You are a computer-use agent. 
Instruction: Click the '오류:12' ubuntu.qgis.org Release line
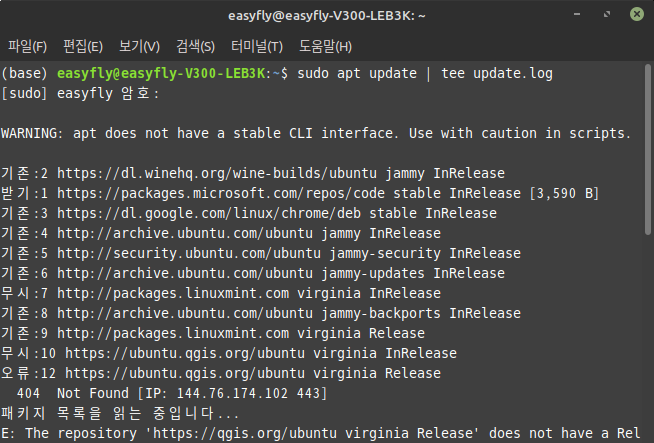point(221,373)
